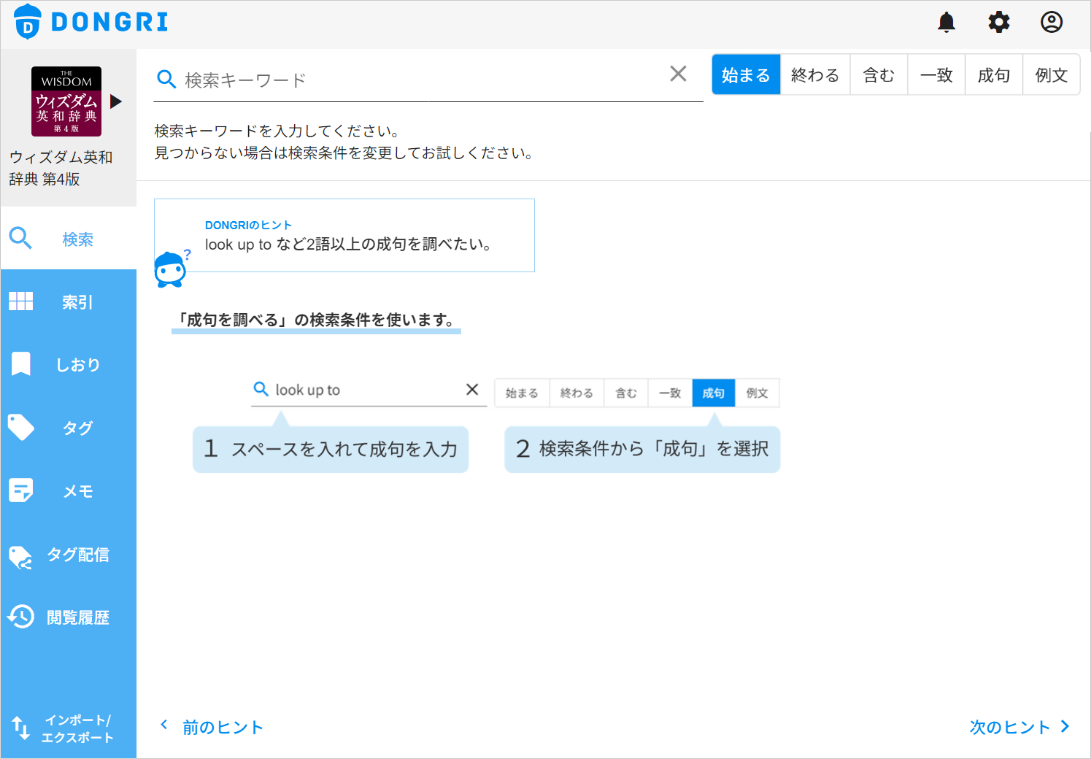Open the タグ sidebar item
This screenshot has width=1091, height=759.
(x=68, y=427)
